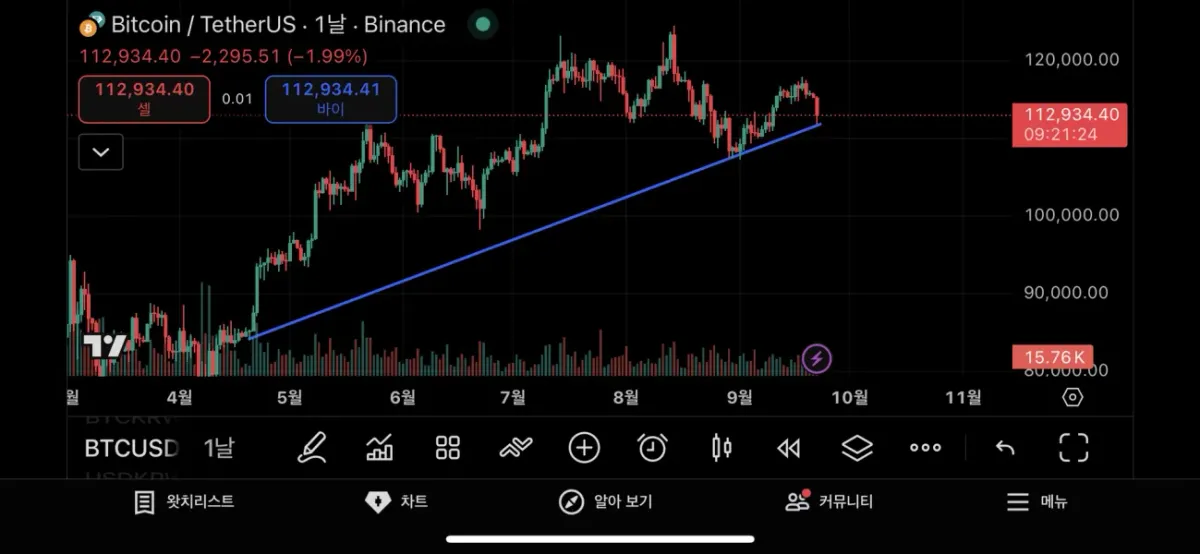
Task: Open the BTCUSD symbol search
Action: (x=131, y=447)
